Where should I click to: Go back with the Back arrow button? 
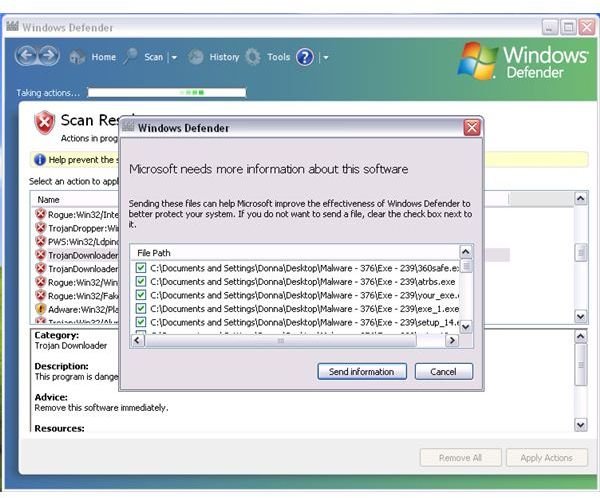[26, 56]
